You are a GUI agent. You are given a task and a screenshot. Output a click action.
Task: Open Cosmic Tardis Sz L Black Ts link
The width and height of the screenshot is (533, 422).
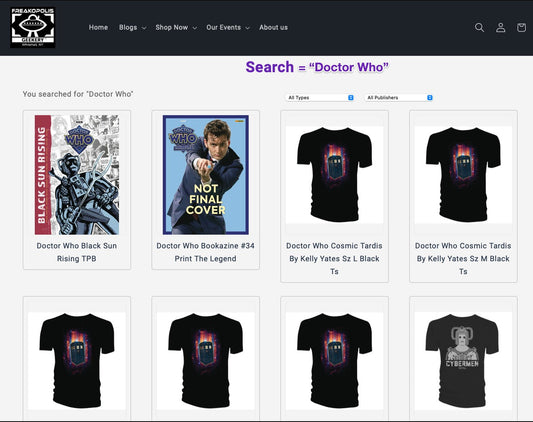pyautogui.click(x=334, y=258)
